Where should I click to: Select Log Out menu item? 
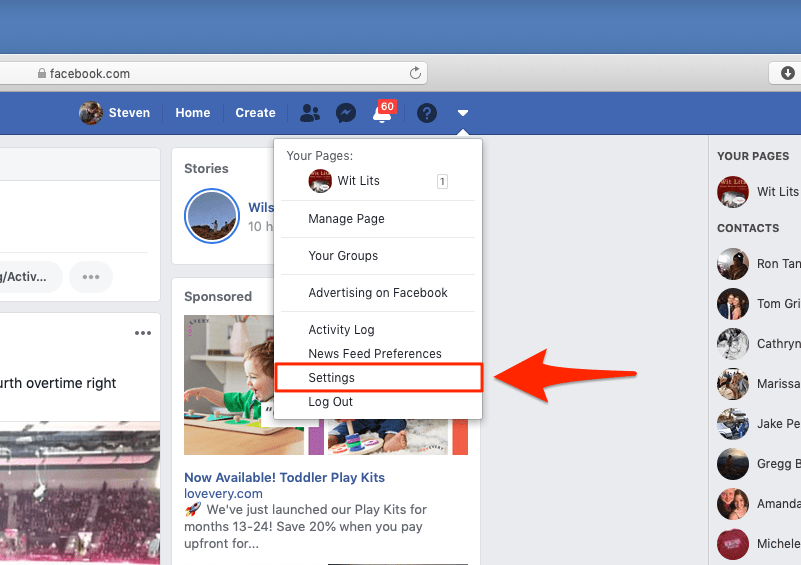pyautogui.click(x=378, y=402)
